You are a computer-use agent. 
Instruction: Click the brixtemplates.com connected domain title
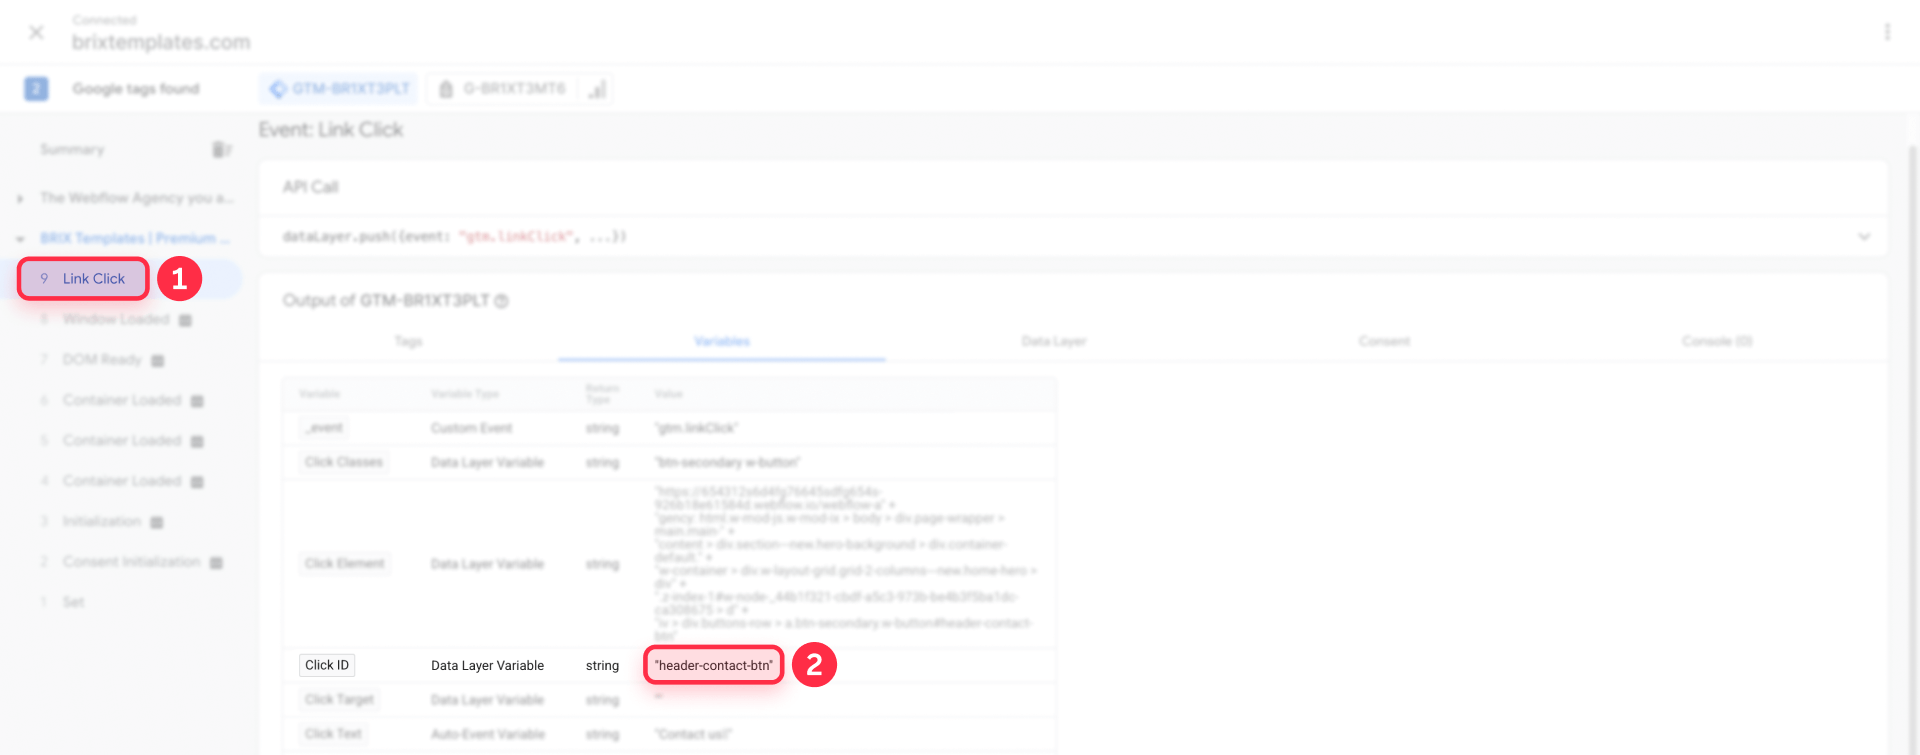161,42
